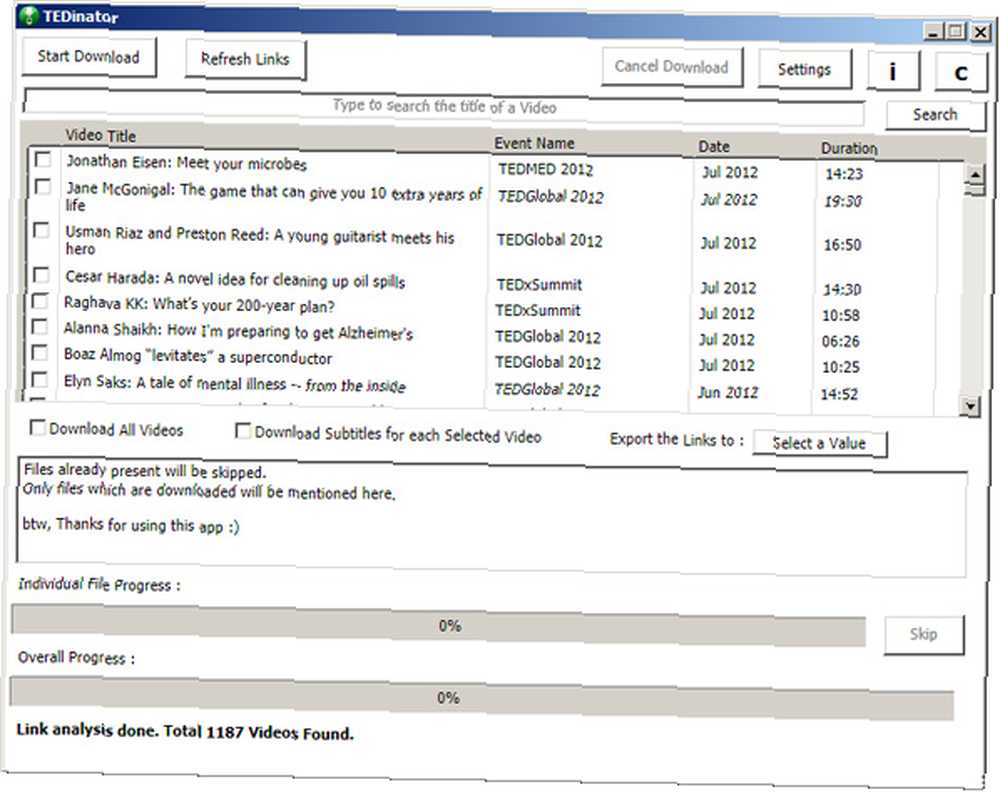Click the video list scroll up arrow

click(x=975, y=174)
